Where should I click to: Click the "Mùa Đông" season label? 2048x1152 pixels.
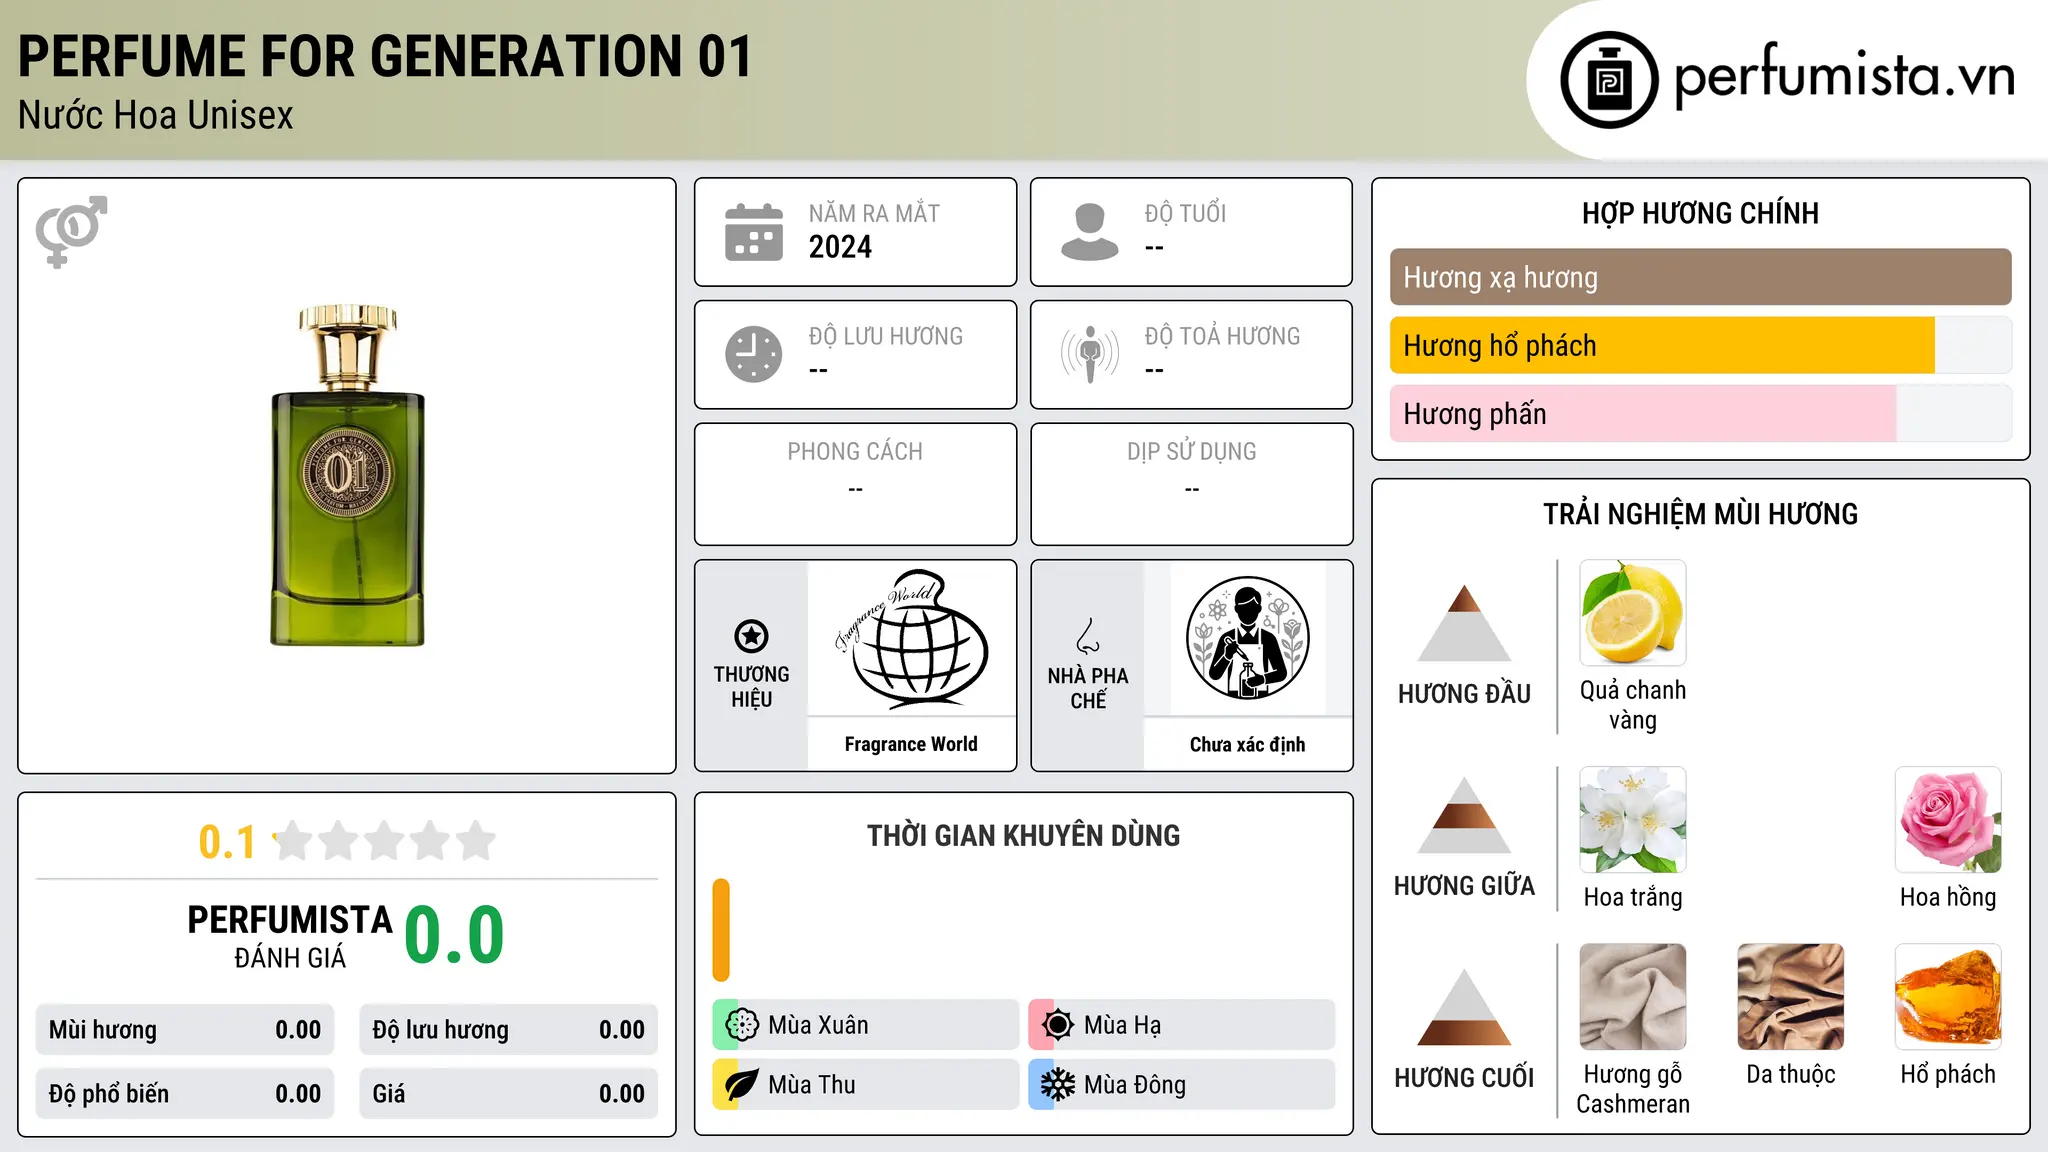(1135, 1085)
